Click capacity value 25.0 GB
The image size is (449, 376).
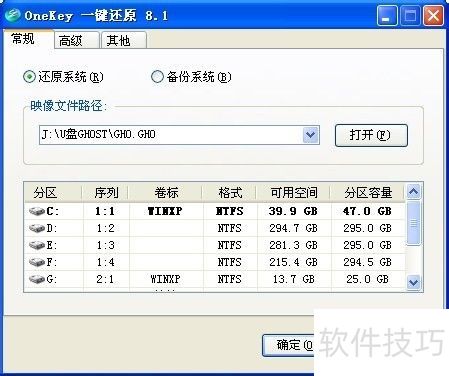pyautogui.click(x=367, y=279)
